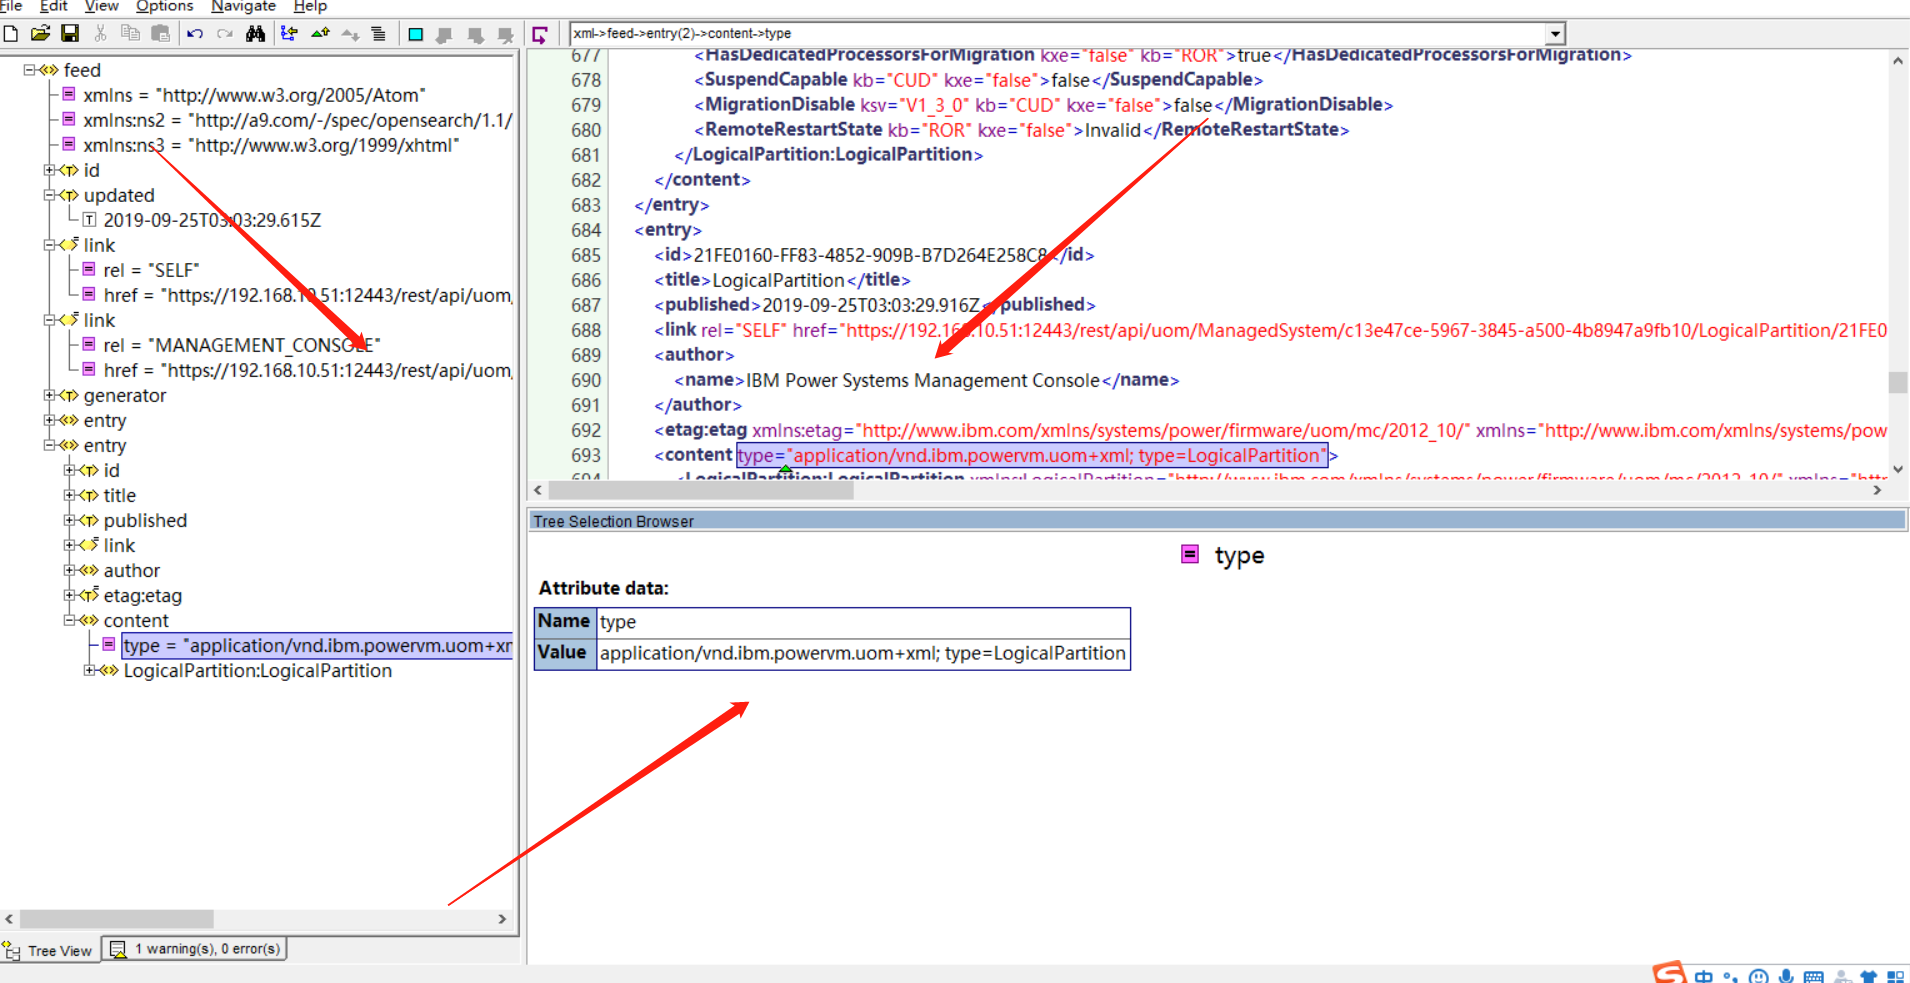Expand the published node

[69, 520]
